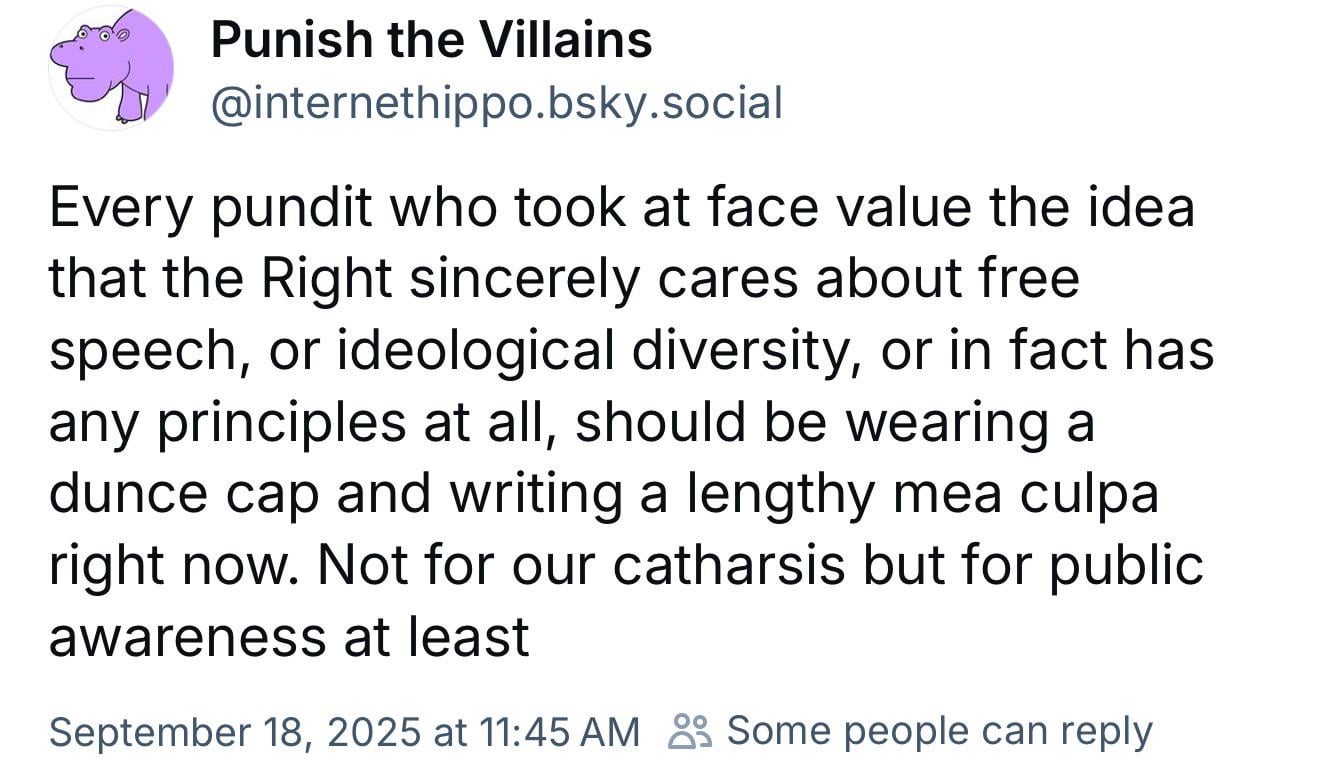Visit the @internethippo.bsky.social handle

[x=496, y=103]
